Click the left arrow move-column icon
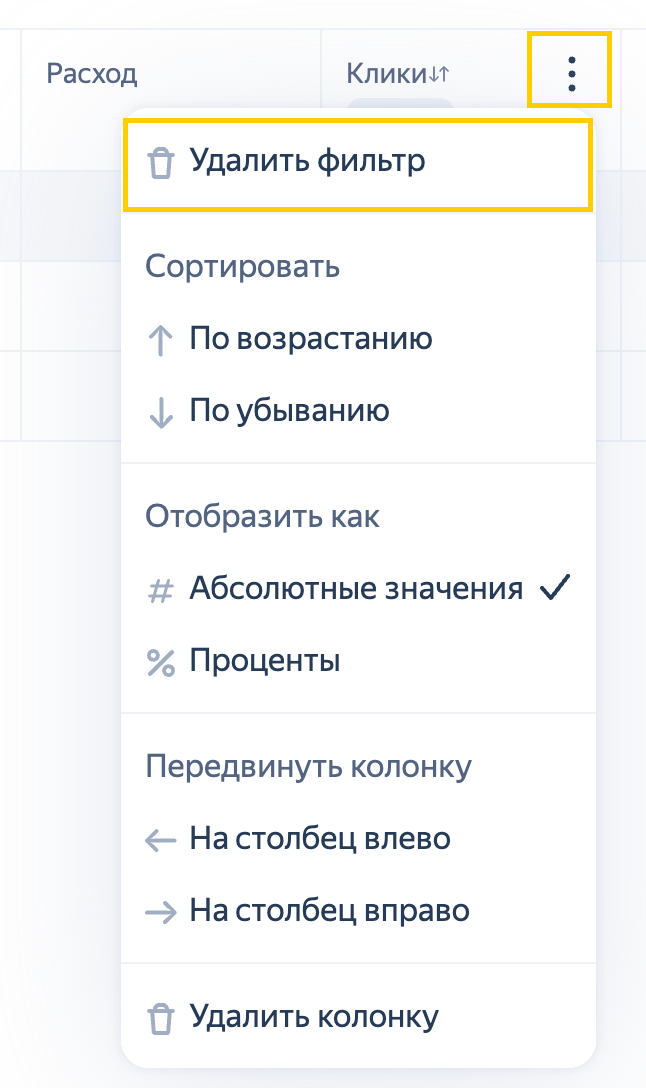This screenshot has height=1088, width=646. point(160,841)
